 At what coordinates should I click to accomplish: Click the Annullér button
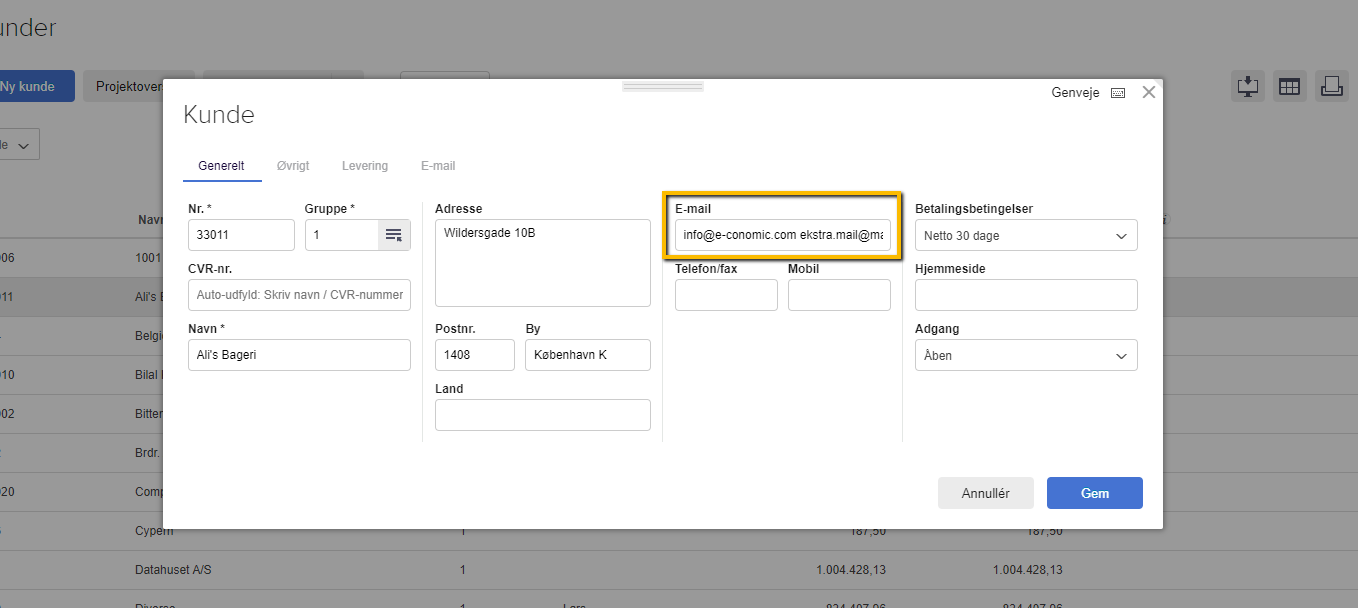point(985,493)
